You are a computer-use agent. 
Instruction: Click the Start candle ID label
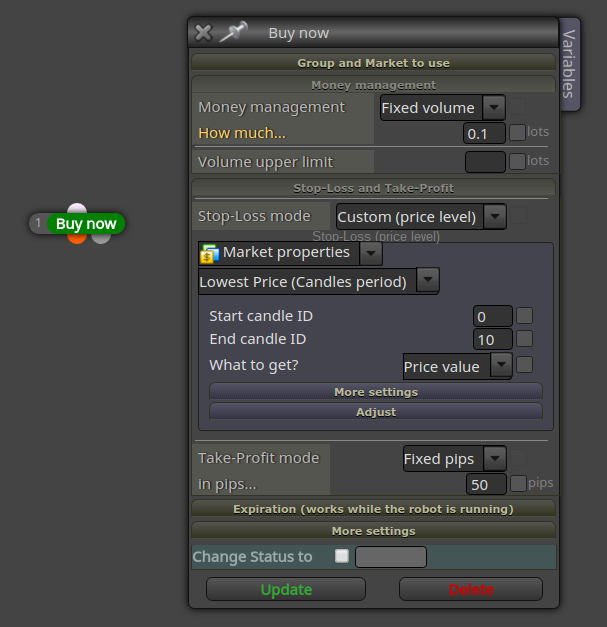(x=261, y=316)
